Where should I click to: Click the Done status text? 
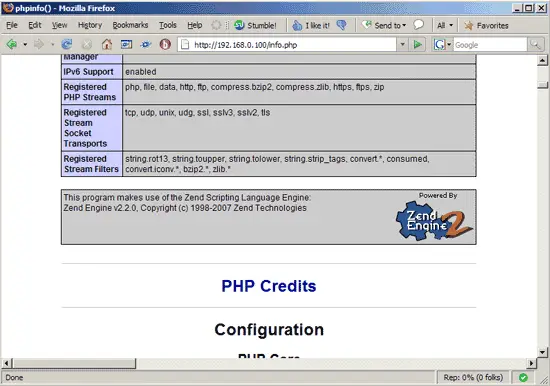point(14,378)
